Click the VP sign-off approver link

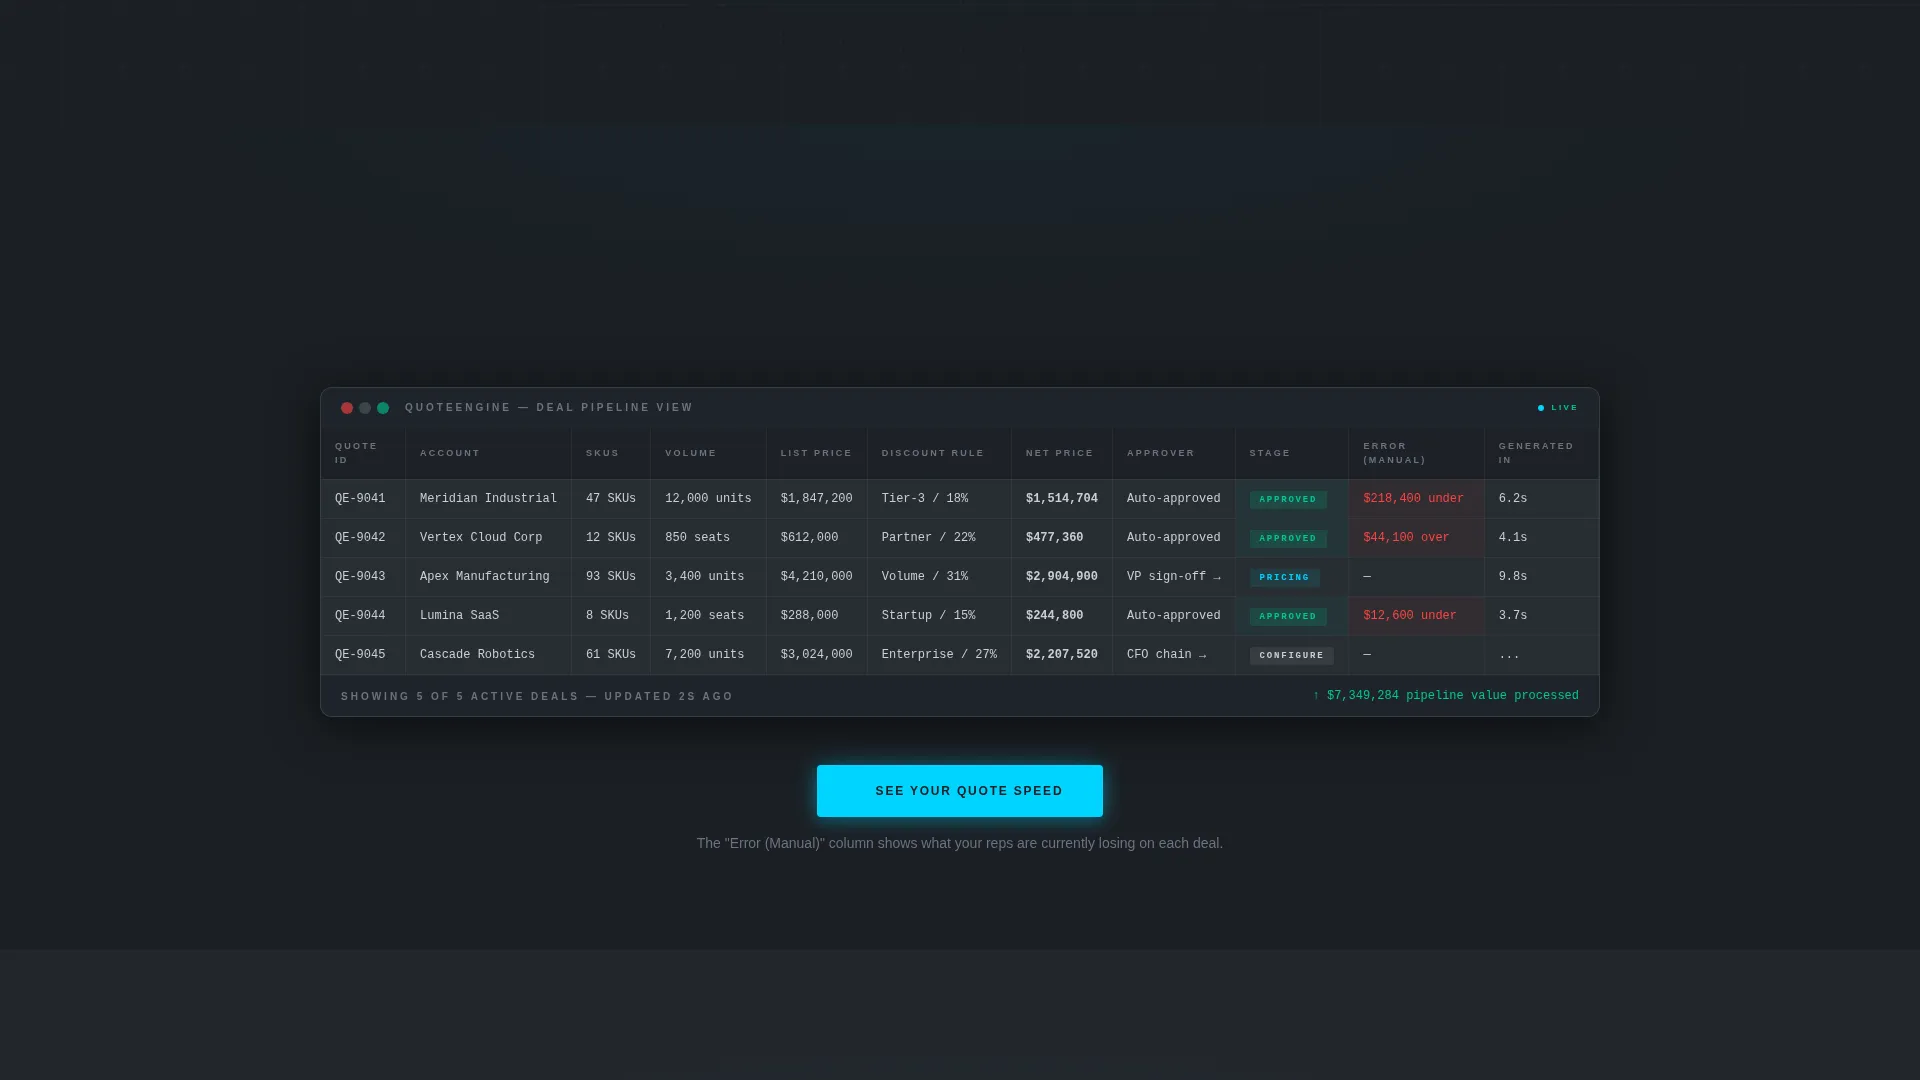click(1174, 577)
